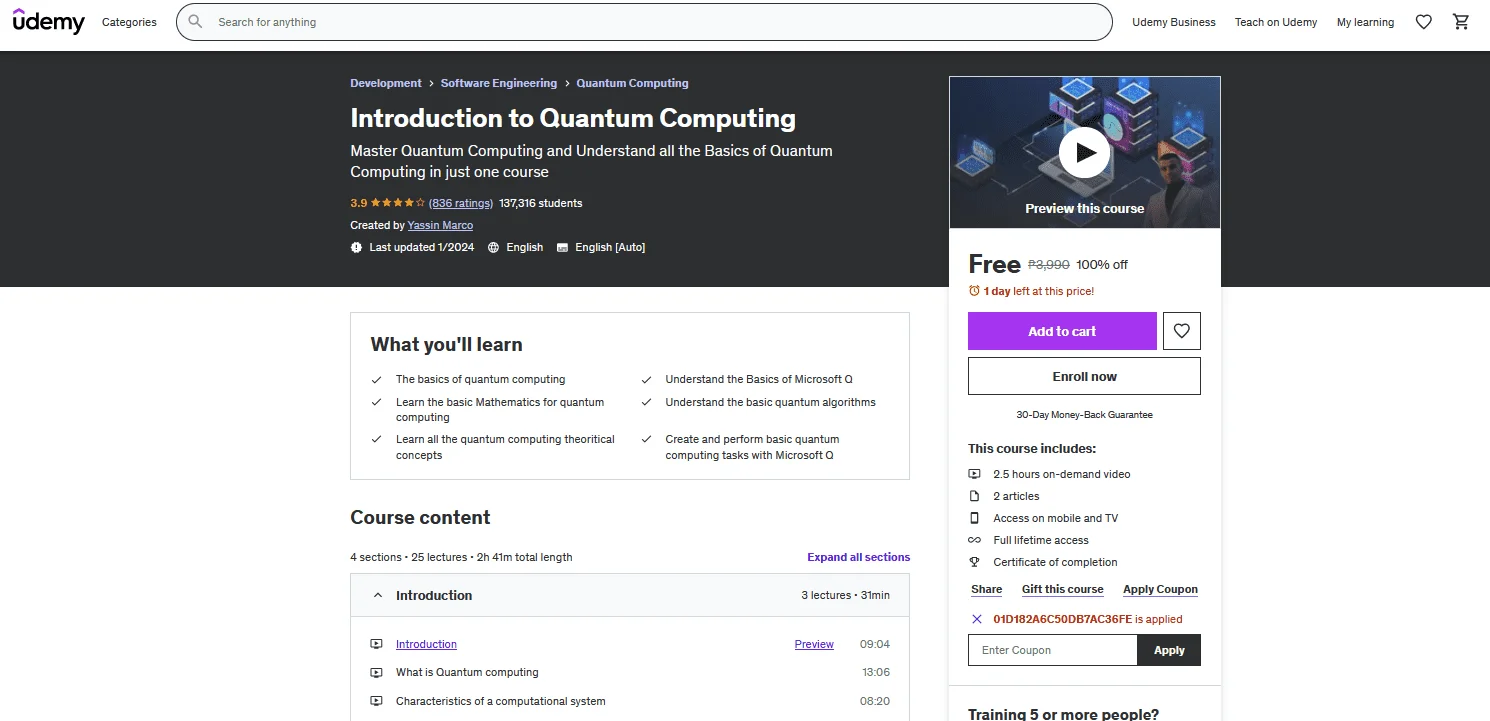Click the 13:06 lecture duration
This screenshot has height=721, width=1490.
(x=876, y=672)
